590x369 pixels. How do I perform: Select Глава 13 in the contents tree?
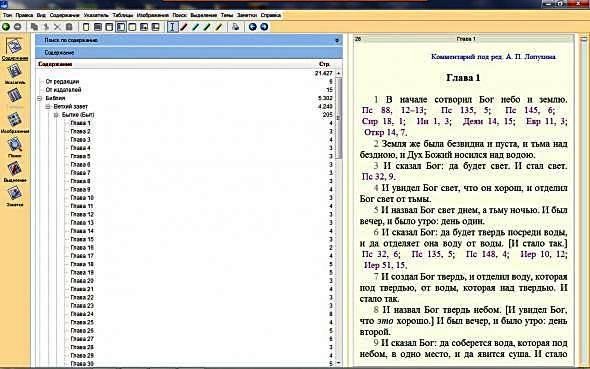(82, 222)
